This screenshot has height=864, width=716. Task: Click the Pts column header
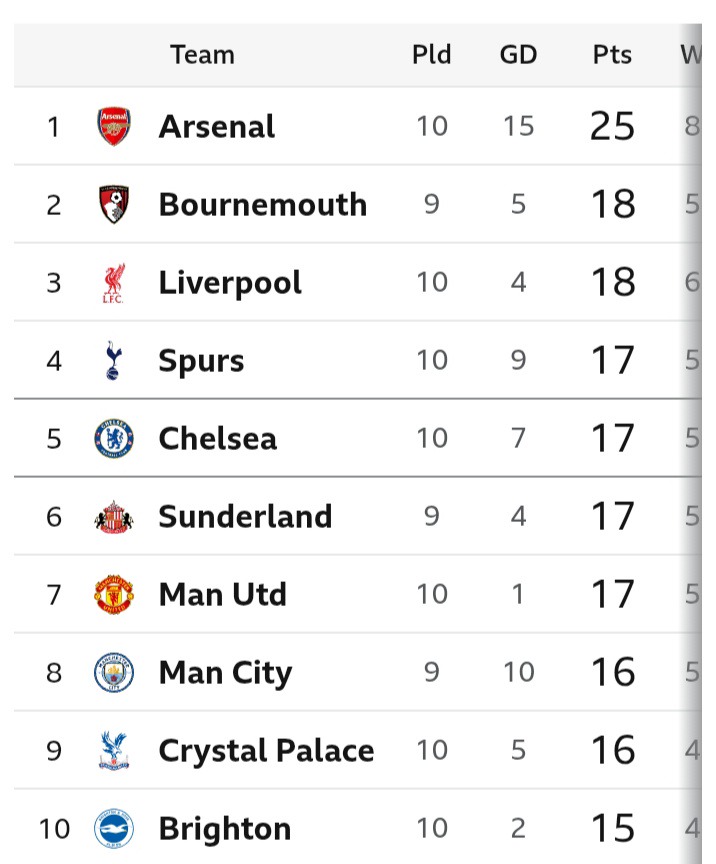click(612, 54)
